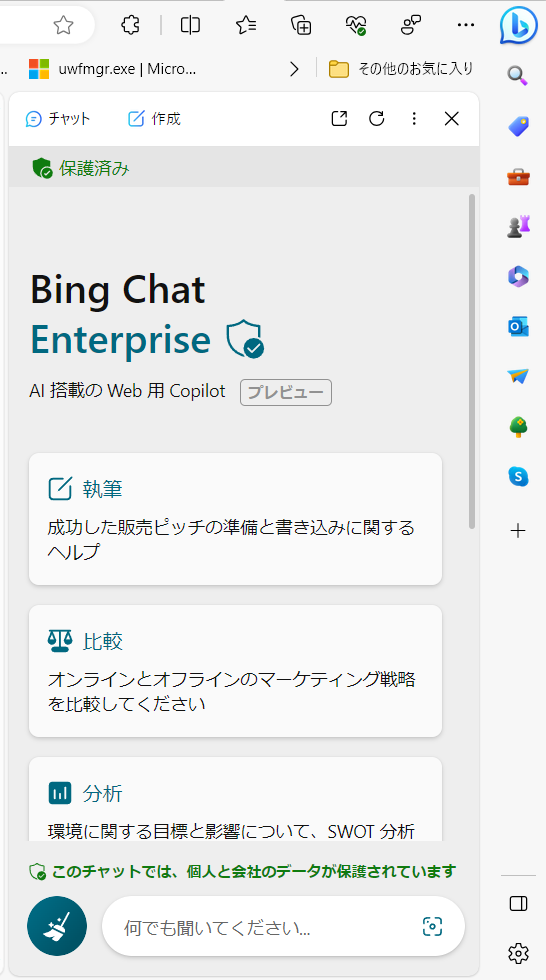Open the Skype sidebar icon
The image size is (546, 980).
[x=518, y=477]
